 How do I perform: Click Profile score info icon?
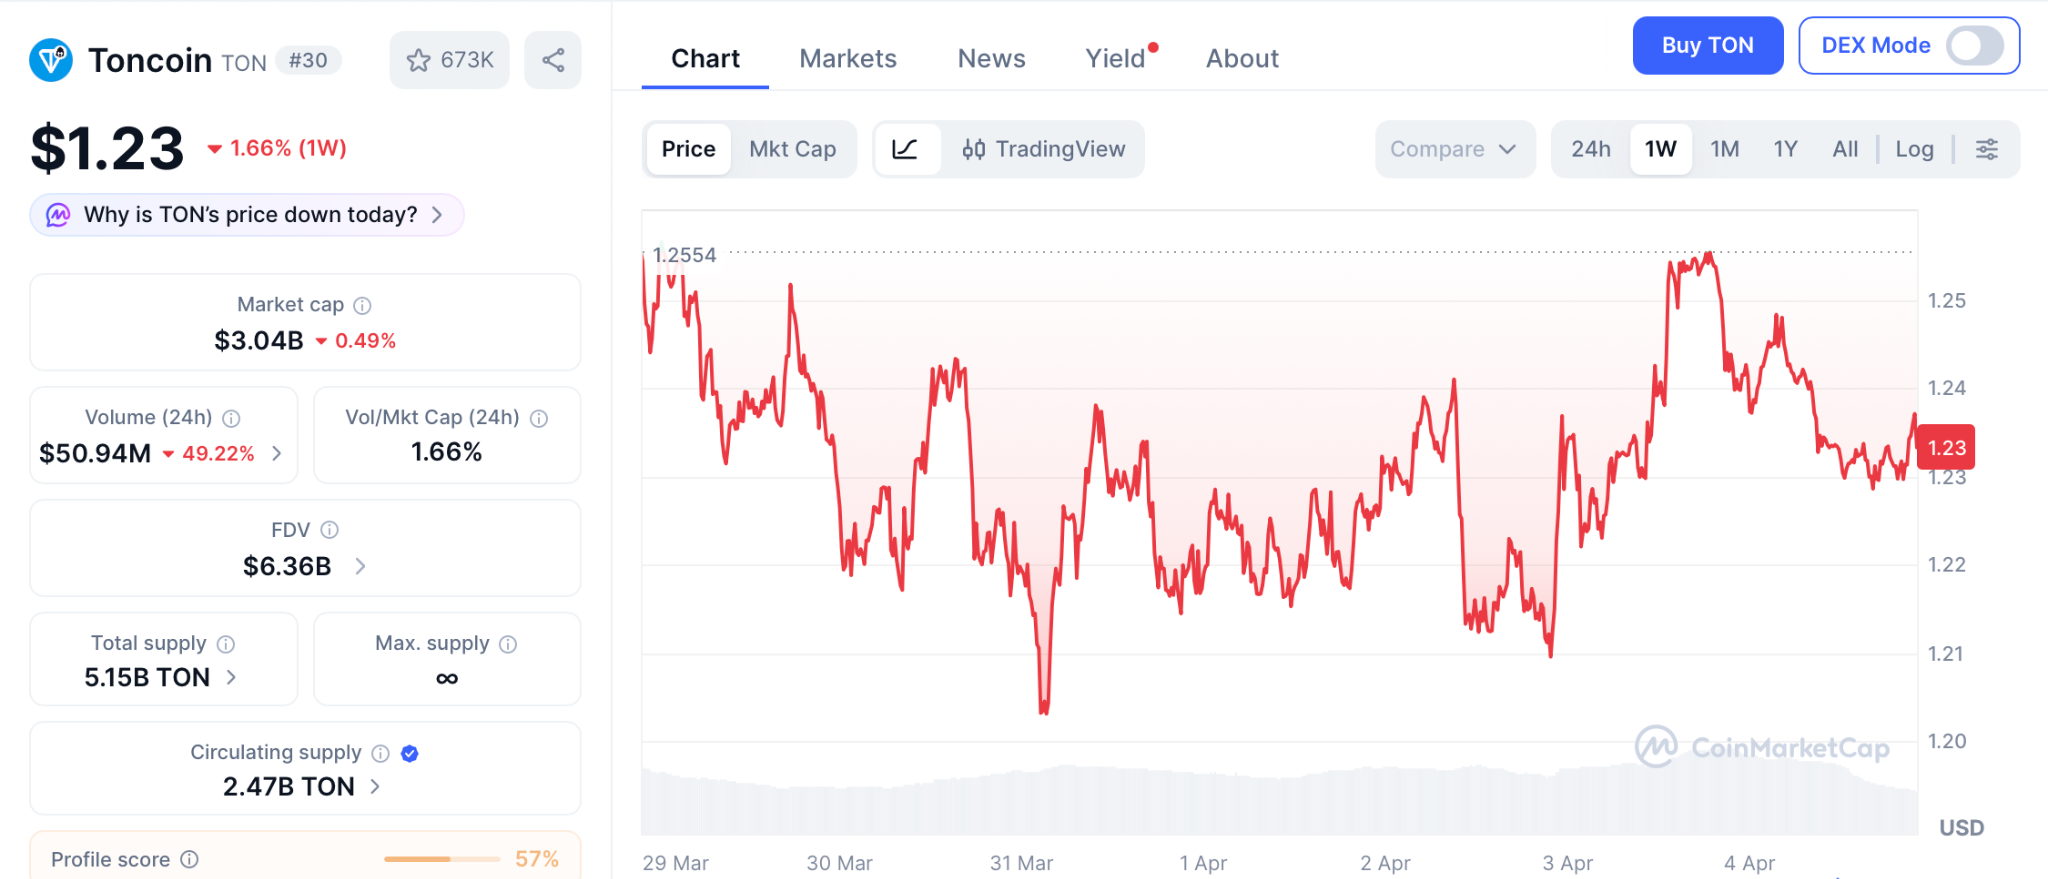[x=190, y=859]
